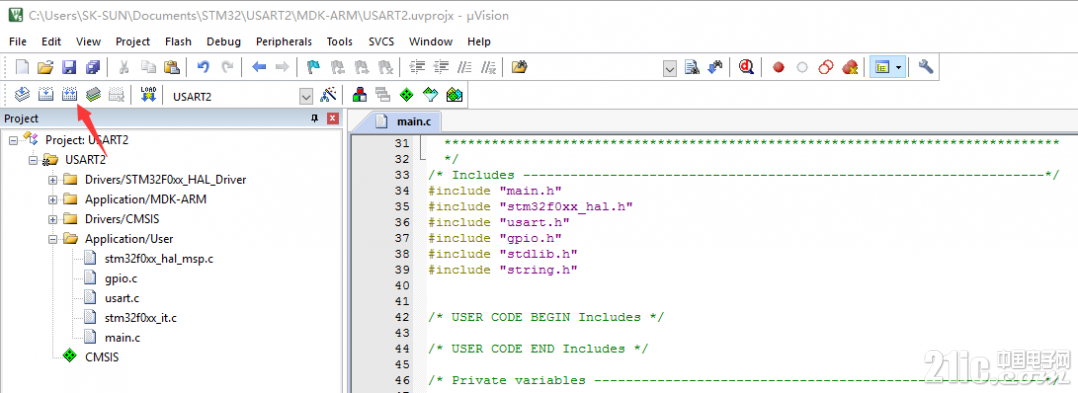This screenshot has width=1078, height=393.
Task: Open the USART2 target selection dropdown
Action: tap(307, 97)
